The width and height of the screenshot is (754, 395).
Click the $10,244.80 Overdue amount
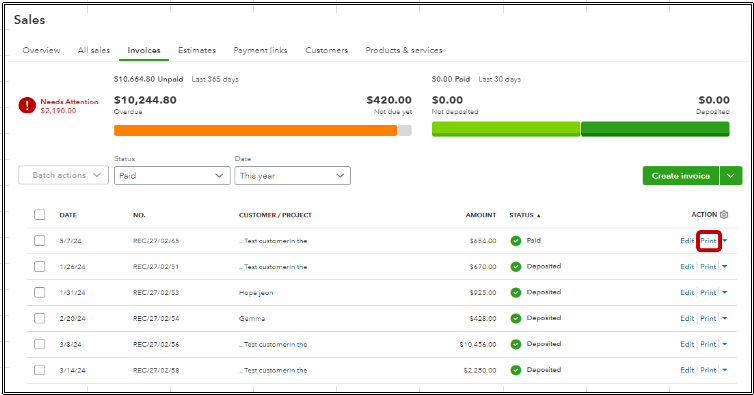pyautogui.click(x=145, y=100)
